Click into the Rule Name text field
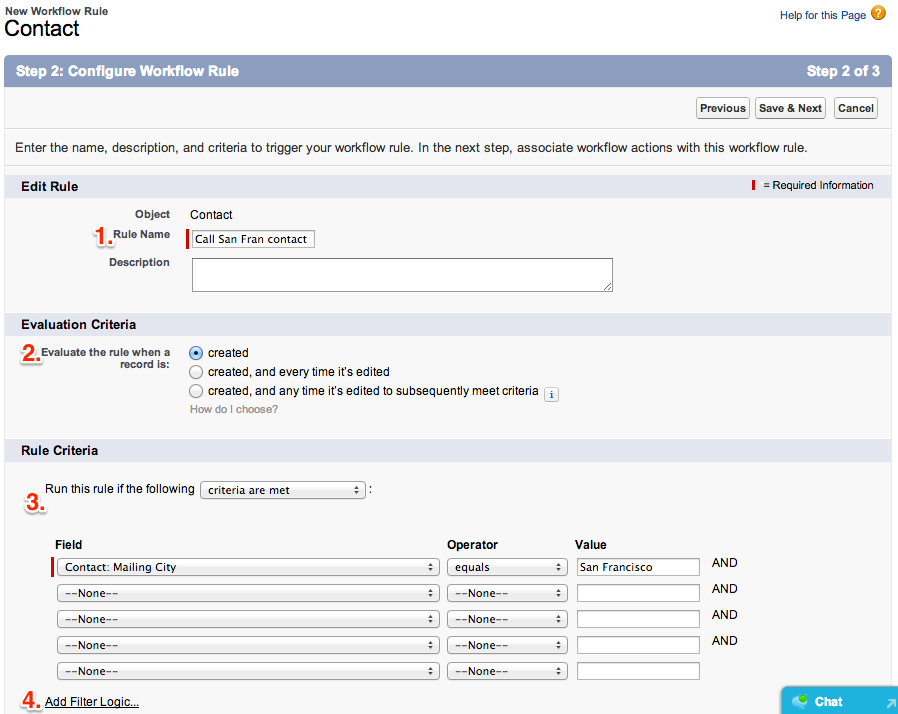 pos(253,240)
